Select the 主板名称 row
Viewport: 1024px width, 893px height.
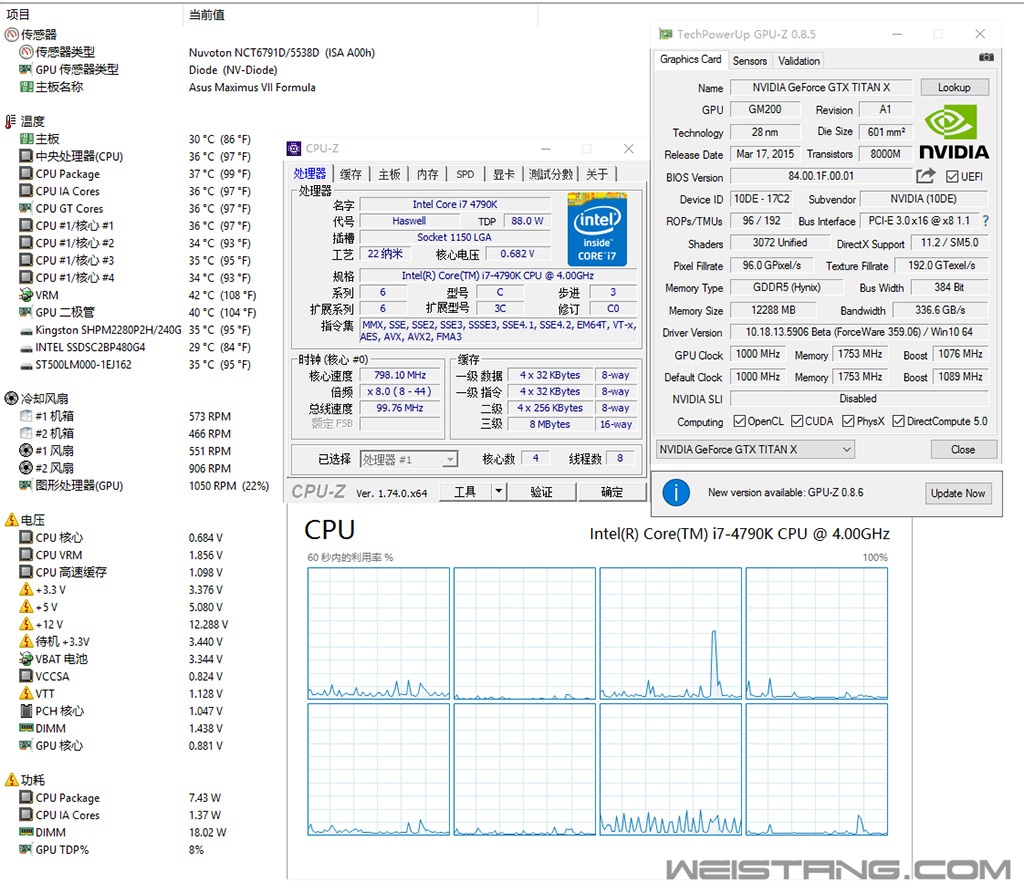(167, 87)
